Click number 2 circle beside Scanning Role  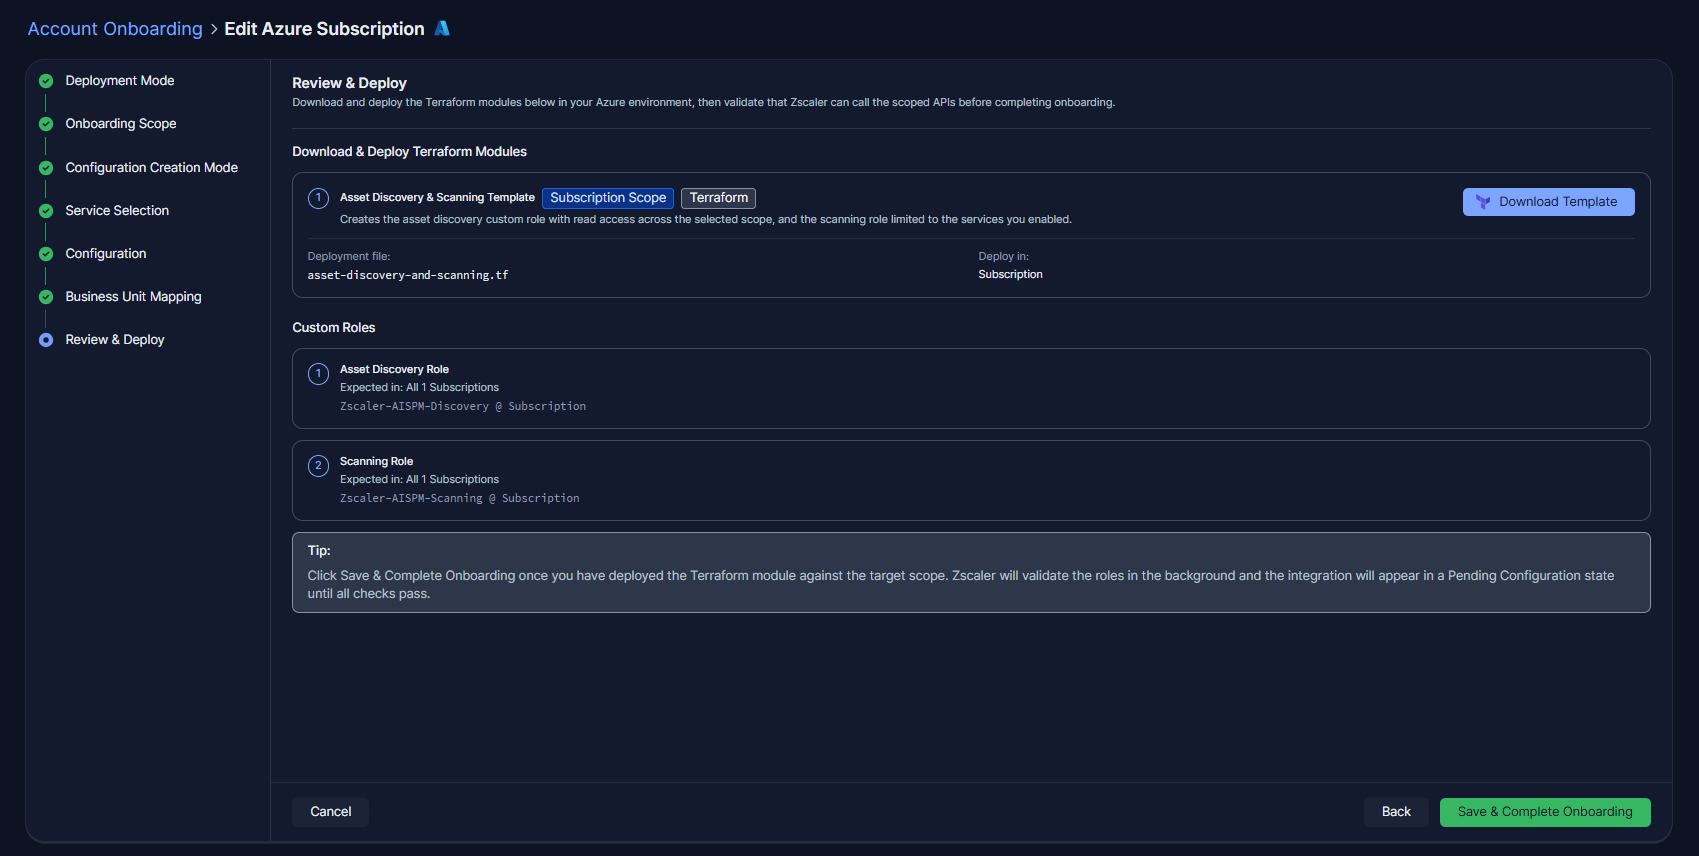319,466
